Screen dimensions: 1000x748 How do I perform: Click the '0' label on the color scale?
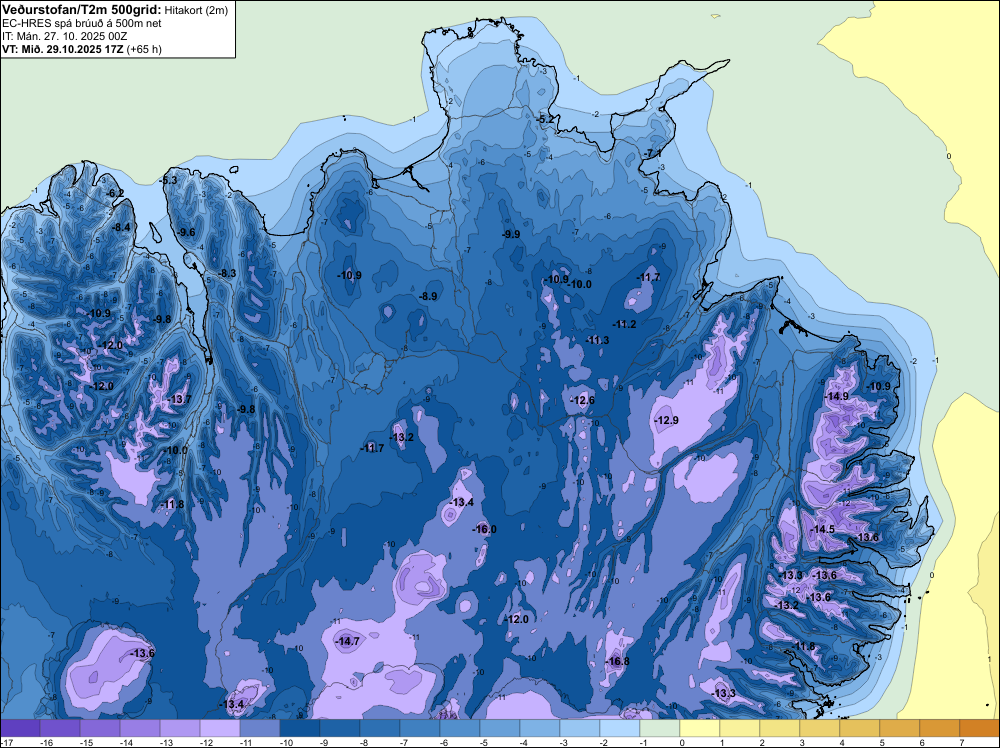click(682, 743)
